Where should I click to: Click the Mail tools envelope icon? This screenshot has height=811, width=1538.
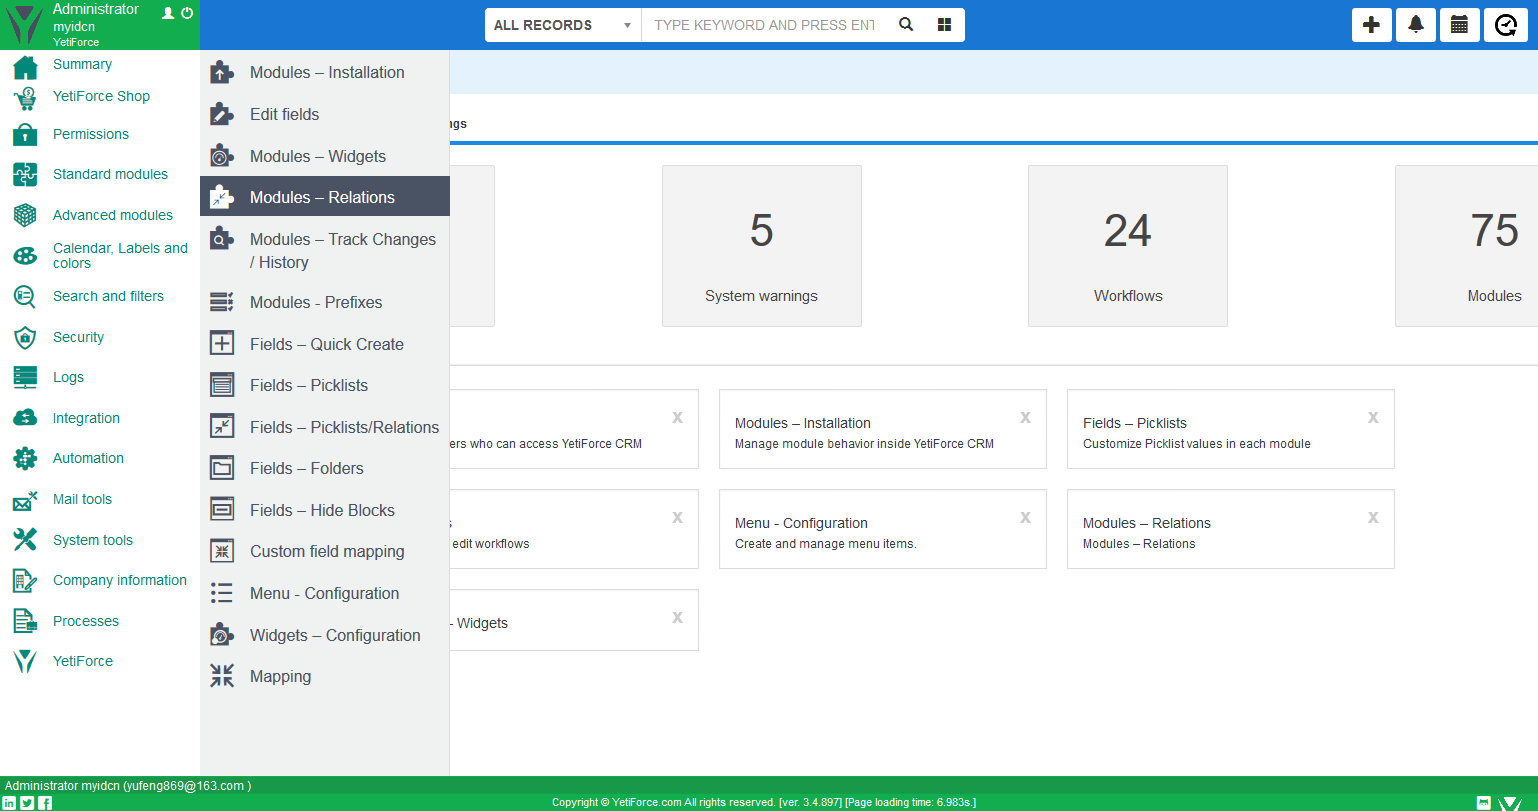[25, 500]
